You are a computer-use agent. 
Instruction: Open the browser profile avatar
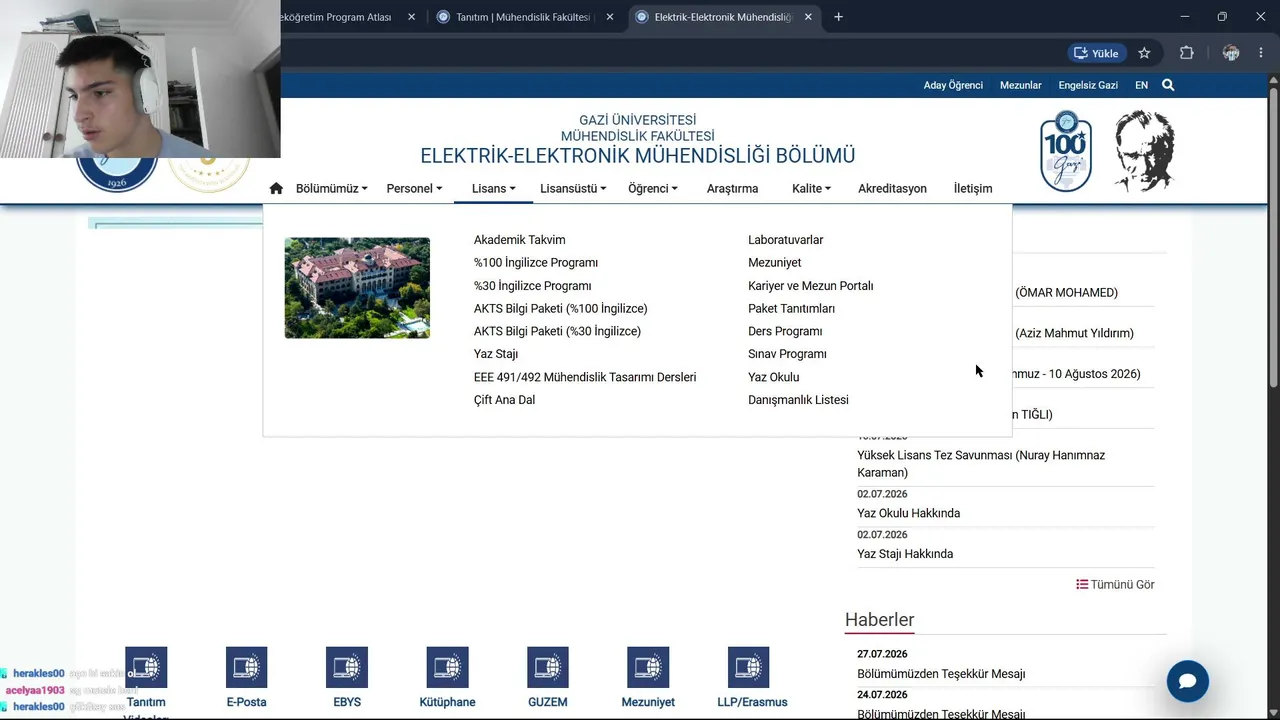click(x=1231, y=53)
